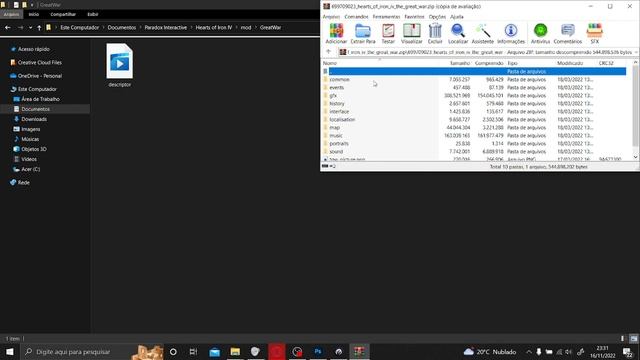This screenshot has width=640, height=360.
Task: Select the music folder in archive
Action: pos(336,136)
